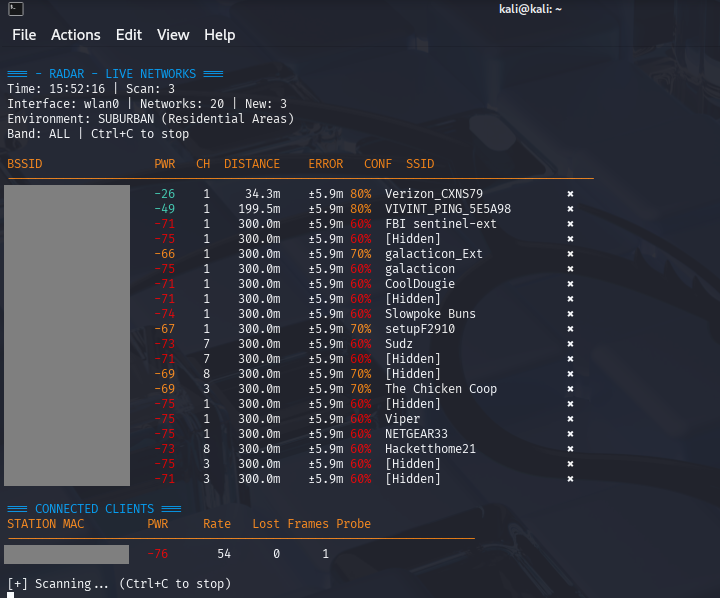This screenshot has height=598, width=720.
Task: Select the Verizon_CXNS79 SSID text
Action: pos(433,194)
